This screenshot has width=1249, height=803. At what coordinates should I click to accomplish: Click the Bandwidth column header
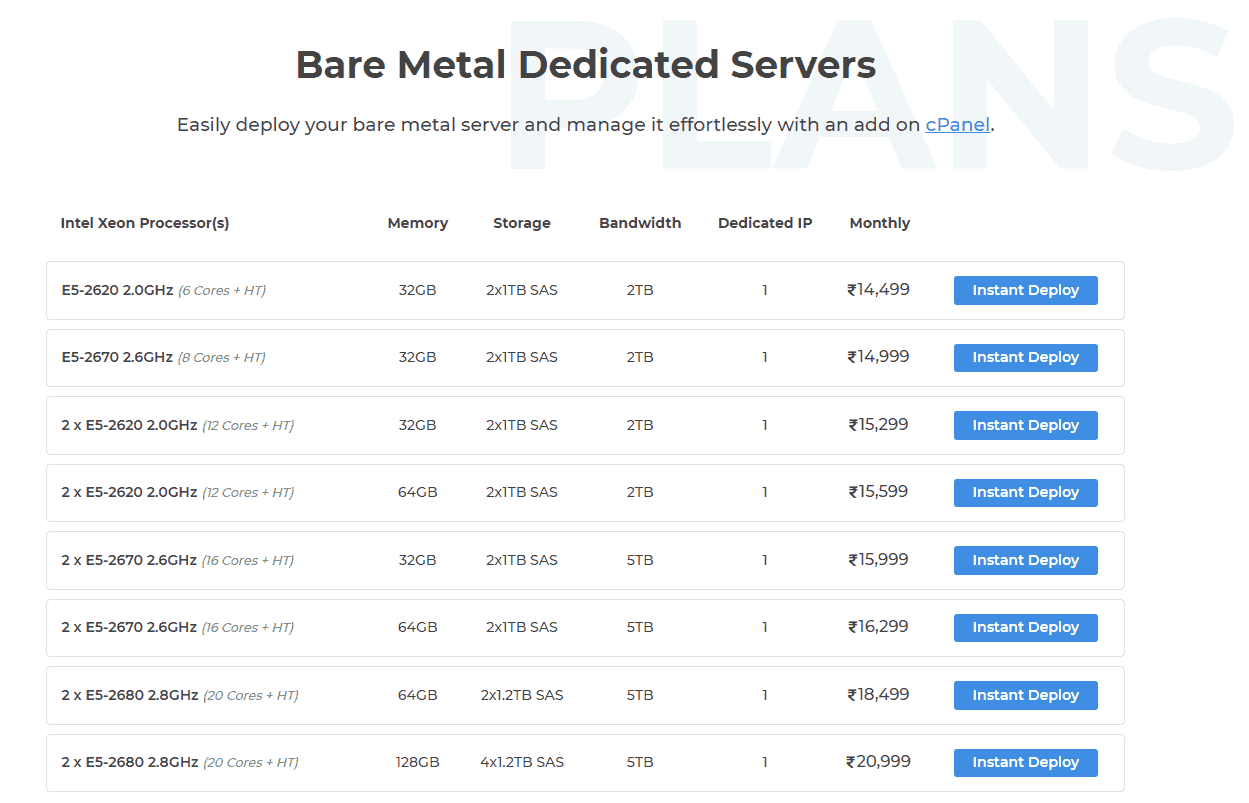(x=640, y=223)
